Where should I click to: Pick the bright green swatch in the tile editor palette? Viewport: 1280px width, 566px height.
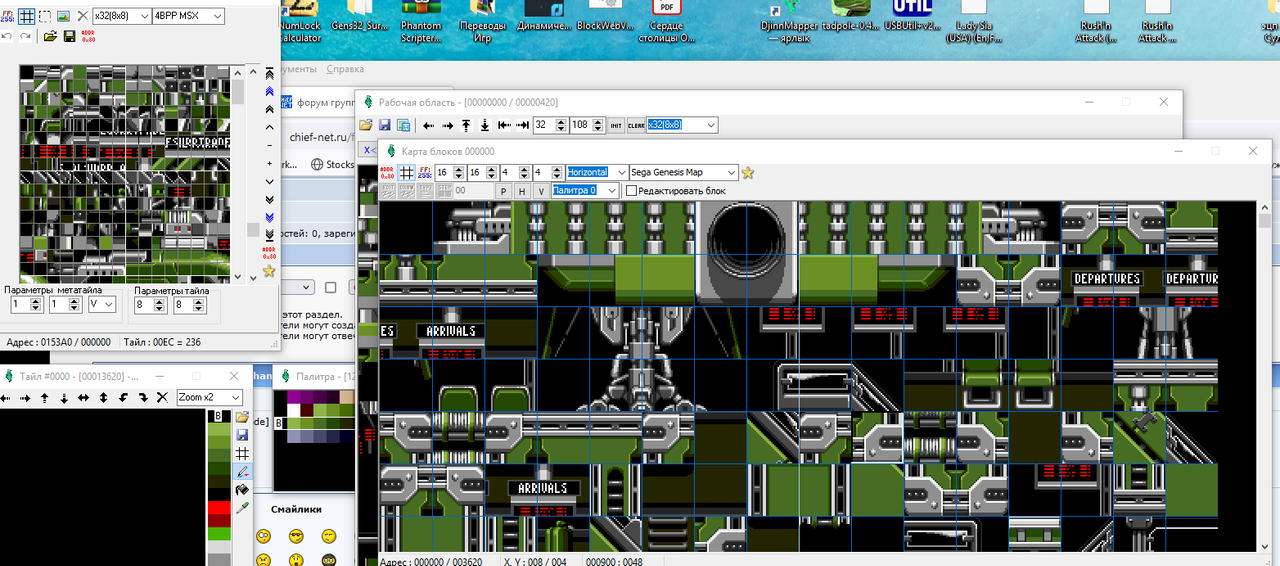point(219,534)
